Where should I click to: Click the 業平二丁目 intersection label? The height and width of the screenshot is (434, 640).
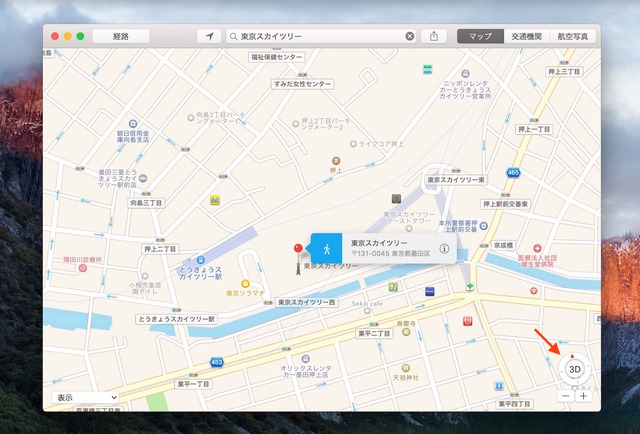(x=374, y=334)
